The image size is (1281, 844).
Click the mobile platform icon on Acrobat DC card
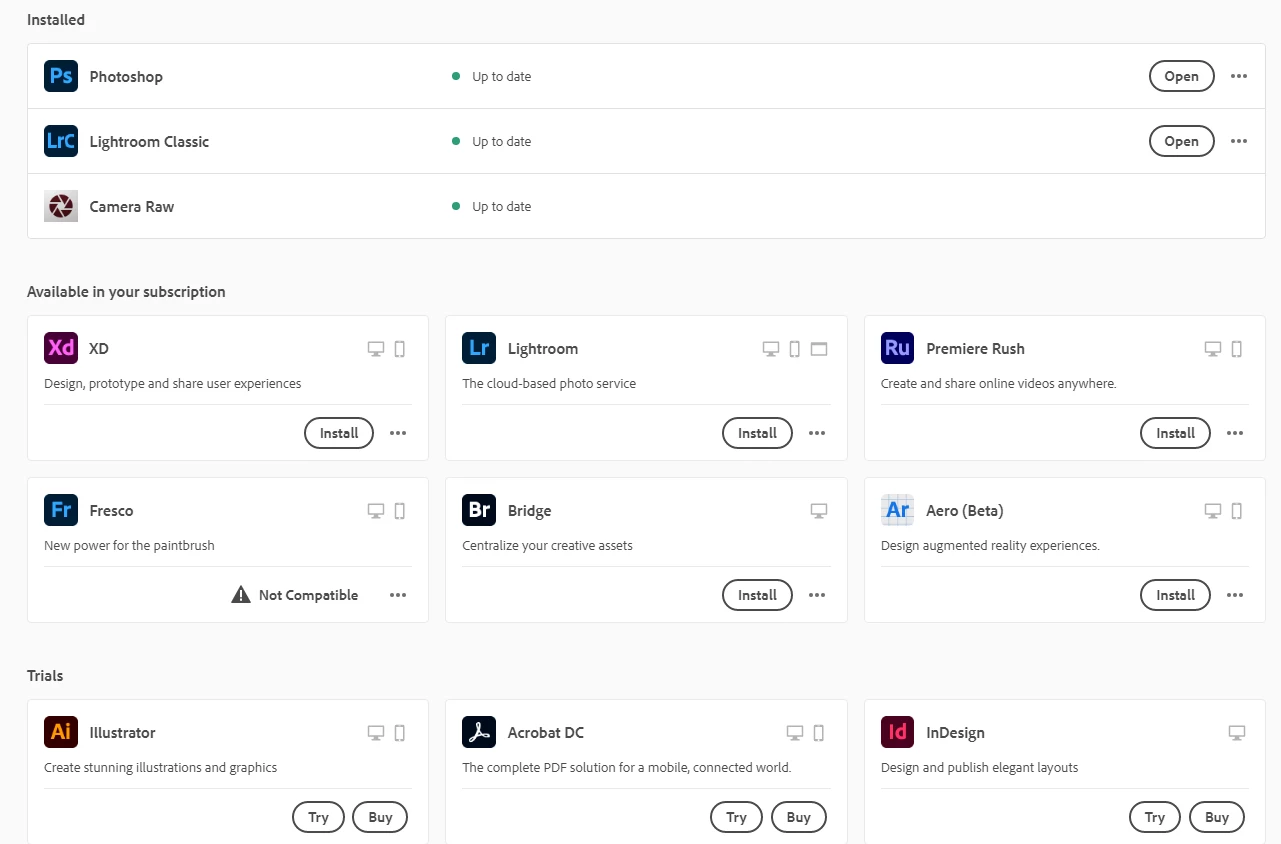coord(819,733)
